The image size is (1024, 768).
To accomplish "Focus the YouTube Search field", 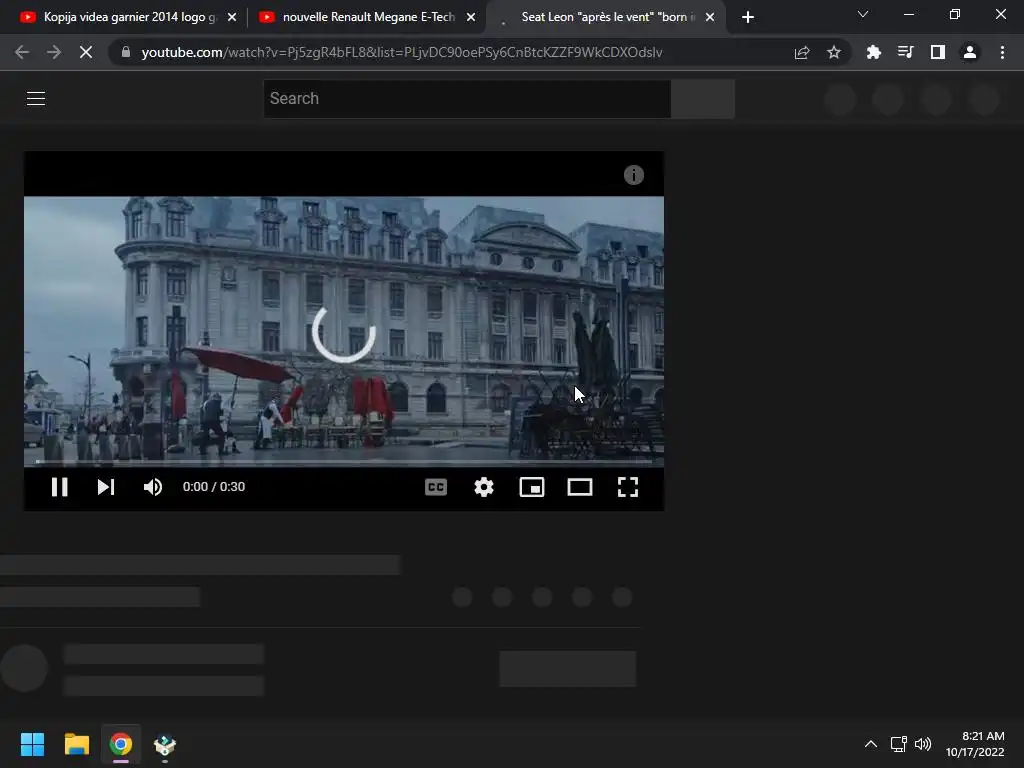I will click(467, 99).
